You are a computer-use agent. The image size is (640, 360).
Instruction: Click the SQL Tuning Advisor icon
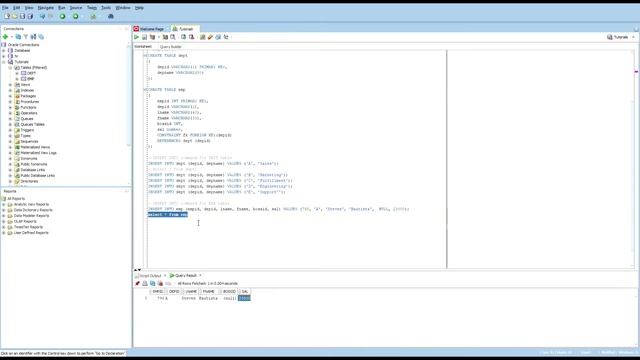pos(173,37)
